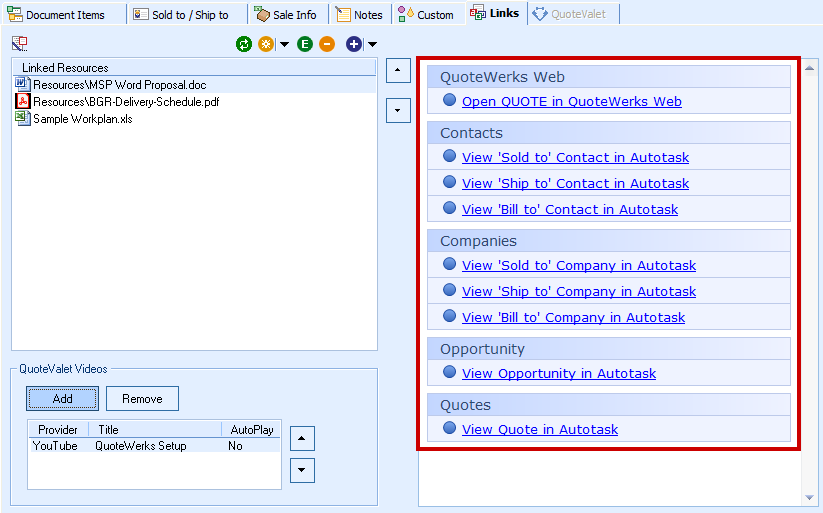The image size is (823, 513).
Task: Move linked resource down with arrow button
Action: click(x=398, y=109)
